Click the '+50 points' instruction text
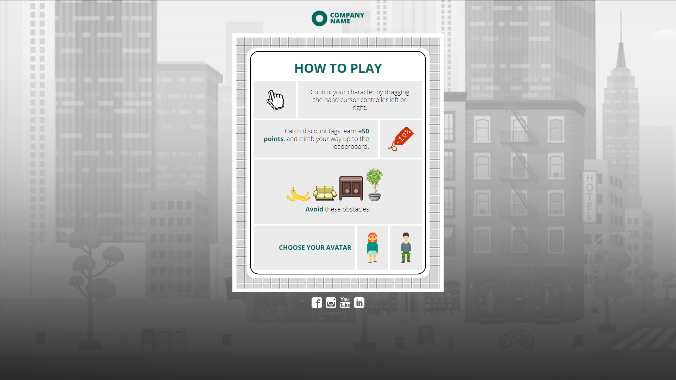This screenshot has width=676, height=380. coord(316,138)
